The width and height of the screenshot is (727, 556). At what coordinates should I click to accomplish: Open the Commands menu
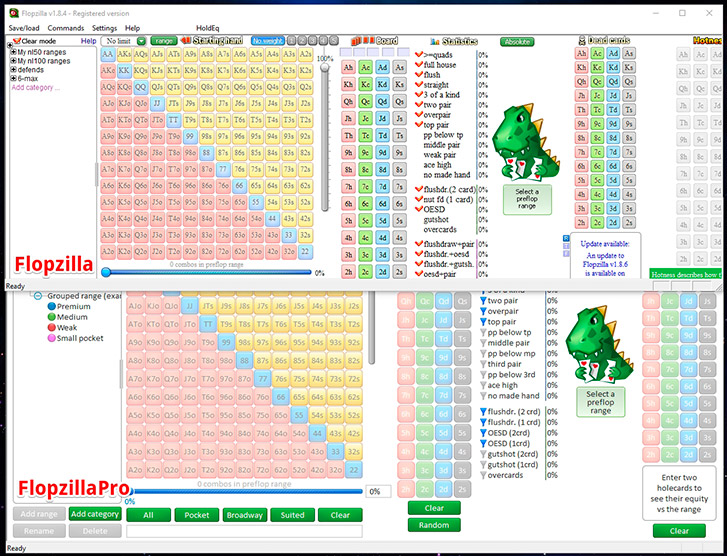66,28
